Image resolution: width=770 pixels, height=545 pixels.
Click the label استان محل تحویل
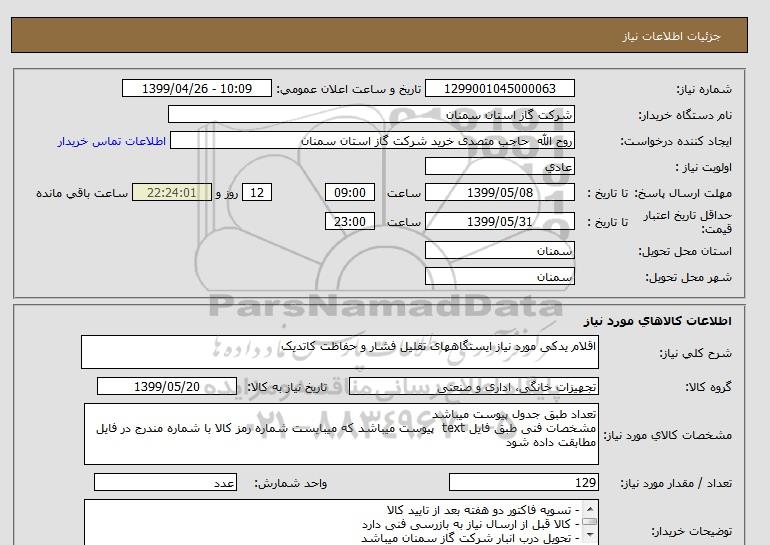coord(685,251)
